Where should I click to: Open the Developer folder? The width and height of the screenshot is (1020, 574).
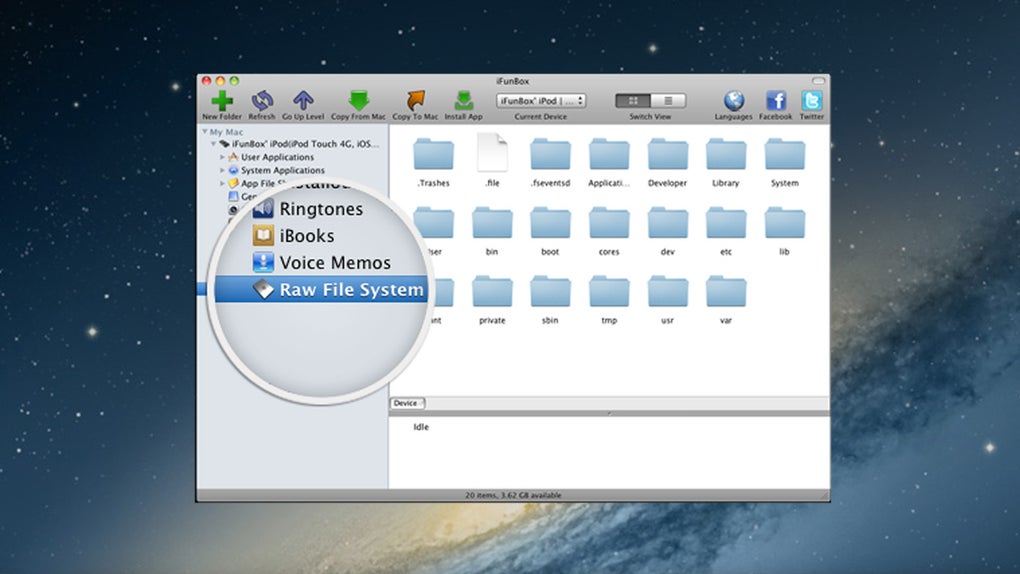coord(667,155)
